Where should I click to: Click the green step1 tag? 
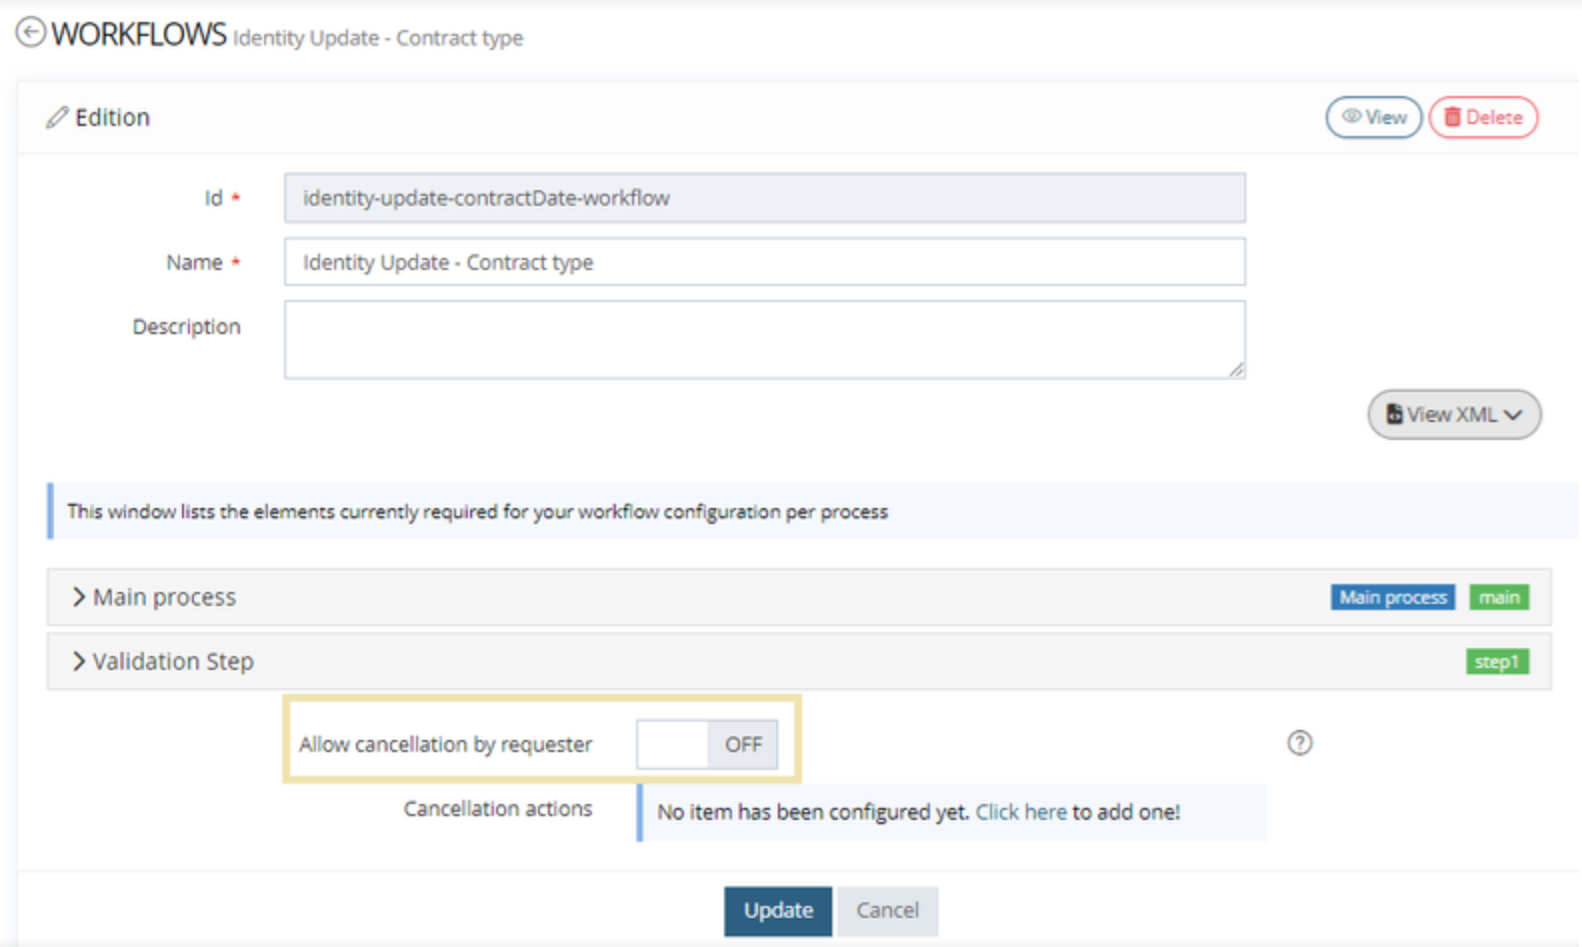(1496, 662)
